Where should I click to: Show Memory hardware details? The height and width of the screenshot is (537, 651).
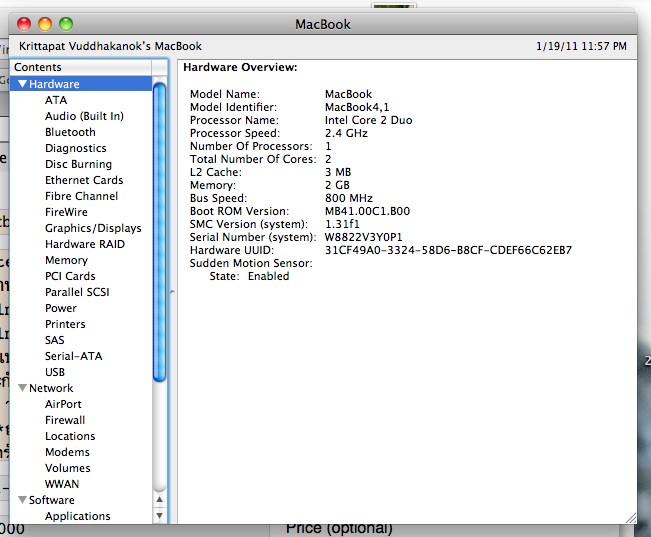click(x=66, y=260)
